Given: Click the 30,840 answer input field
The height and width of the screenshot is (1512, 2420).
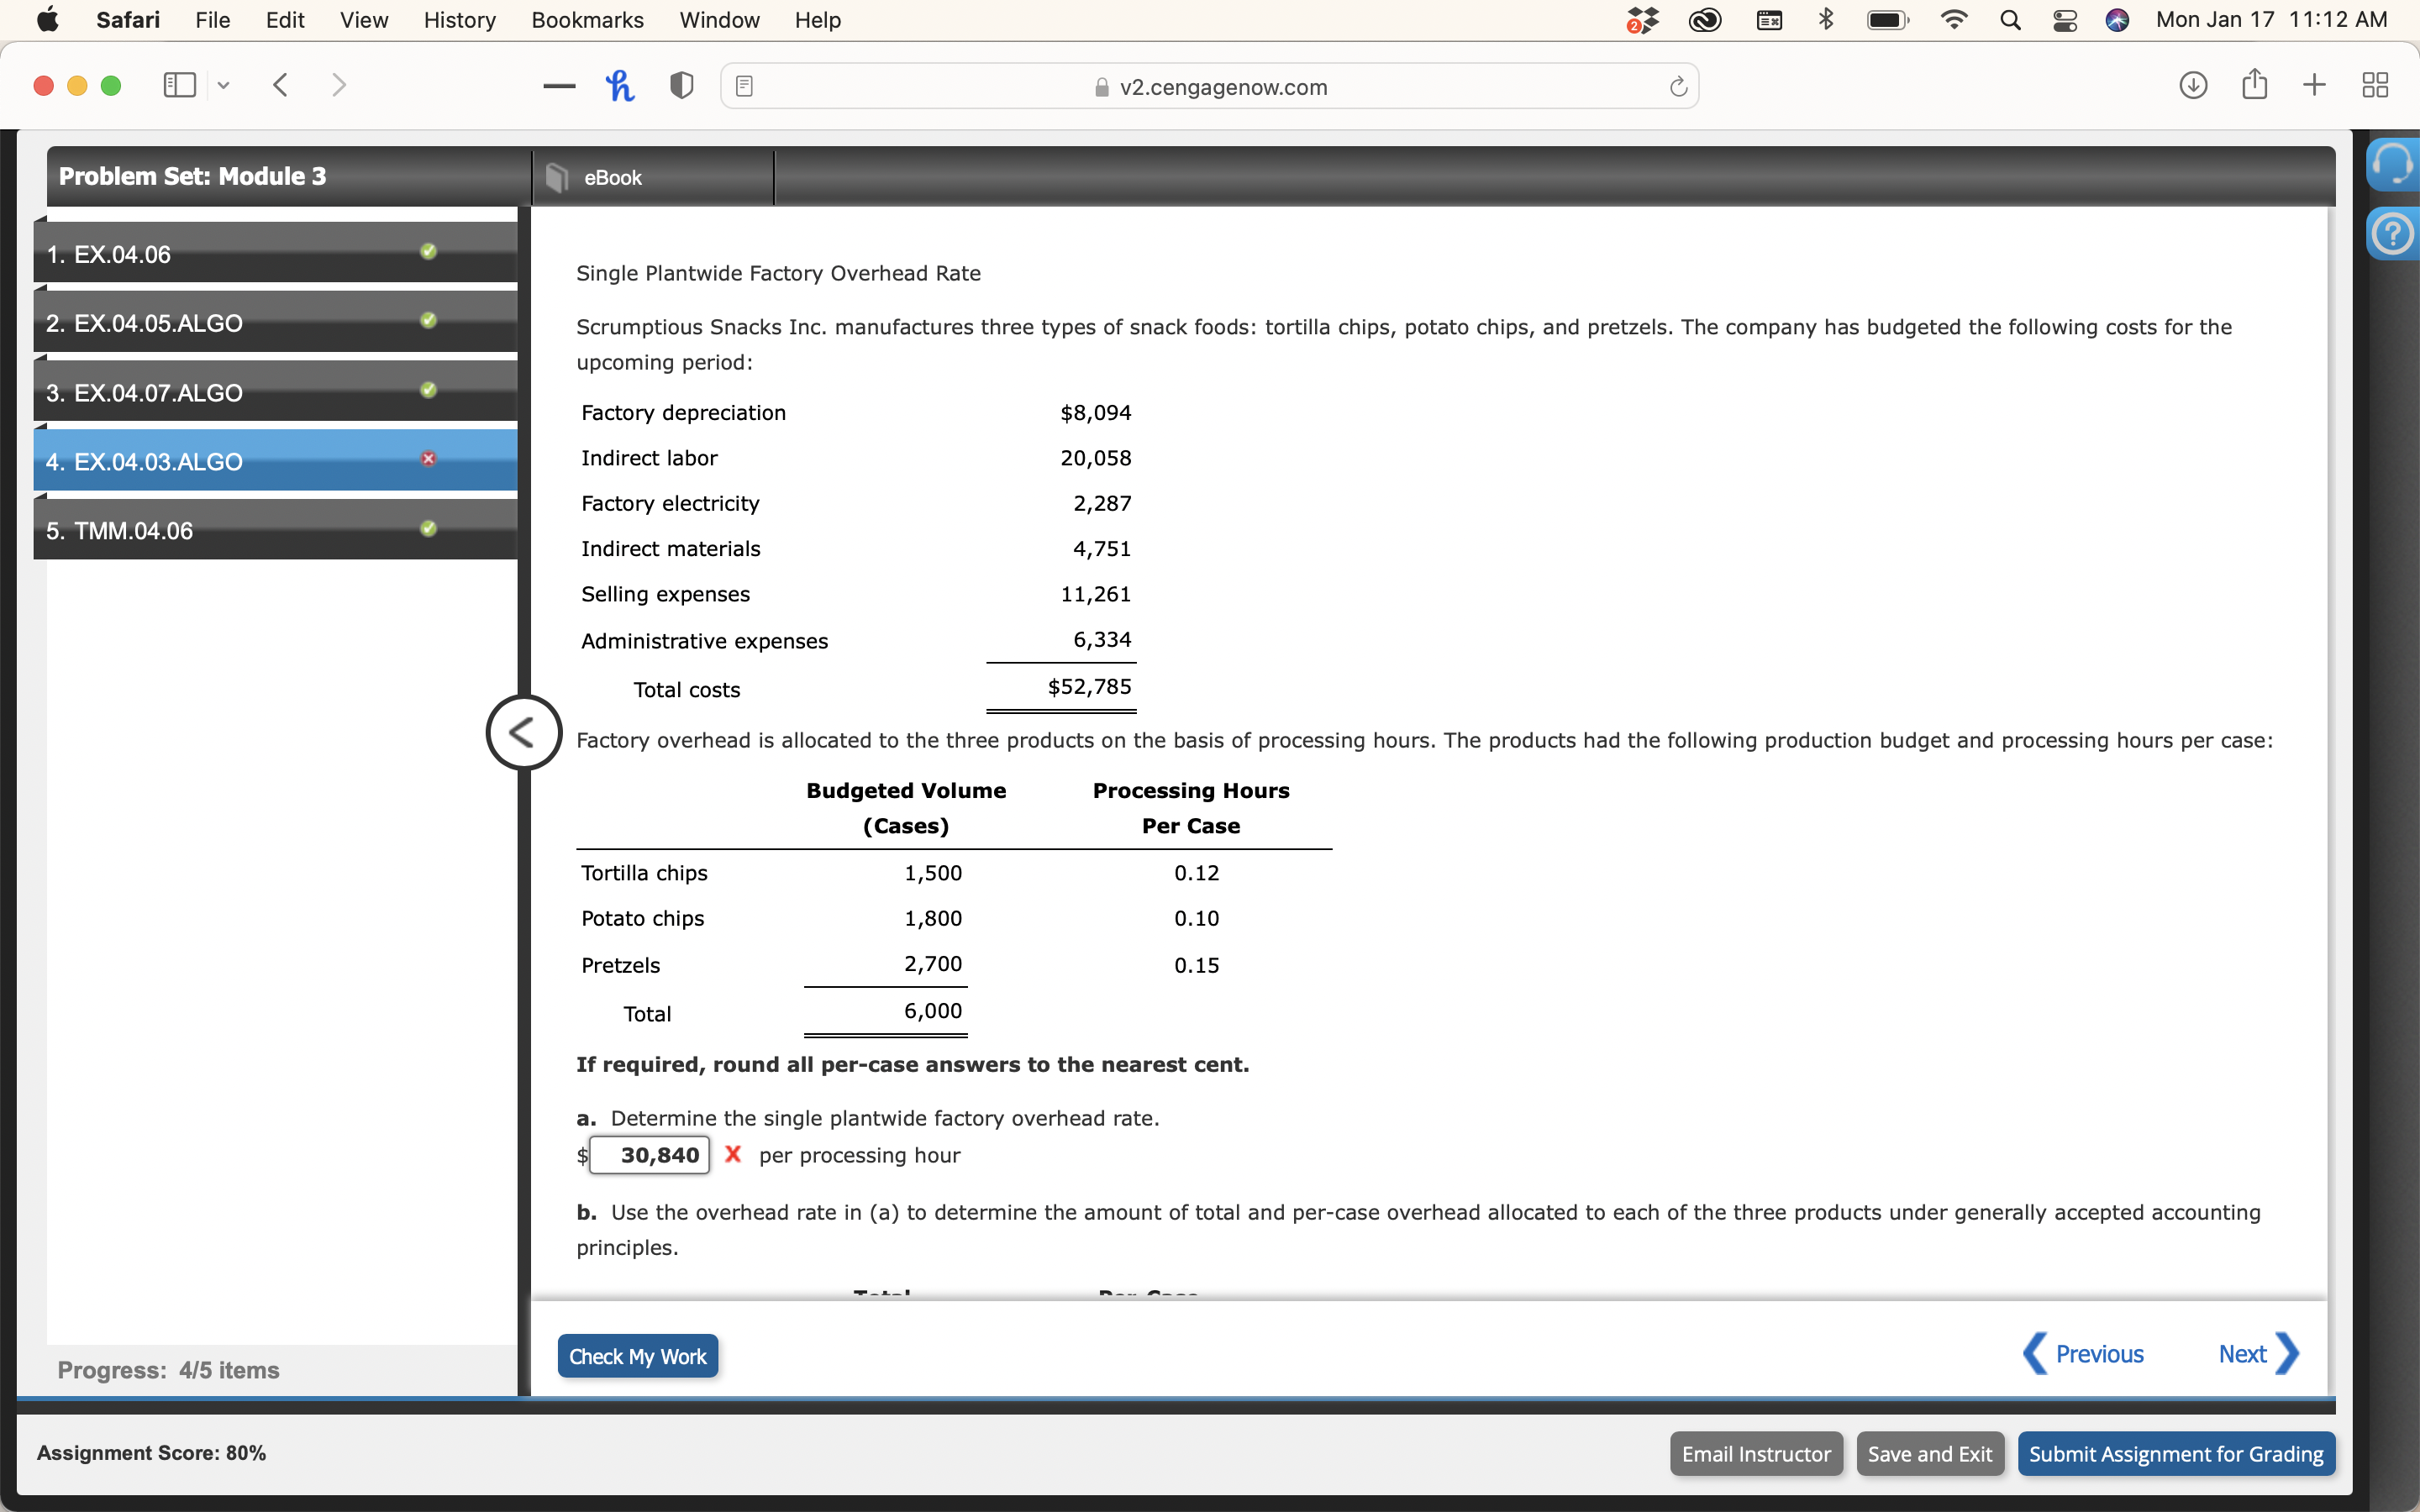Looking at the screenshot, I should pos(649,1155).
